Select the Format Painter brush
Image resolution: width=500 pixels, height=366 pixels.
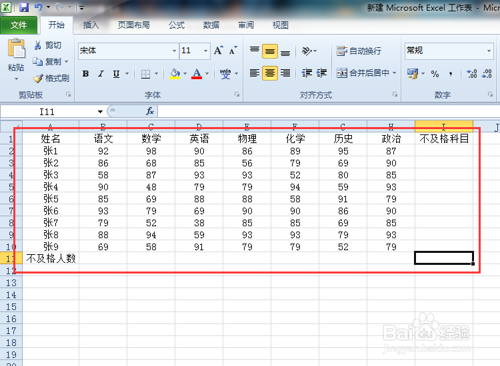[38, 78]
